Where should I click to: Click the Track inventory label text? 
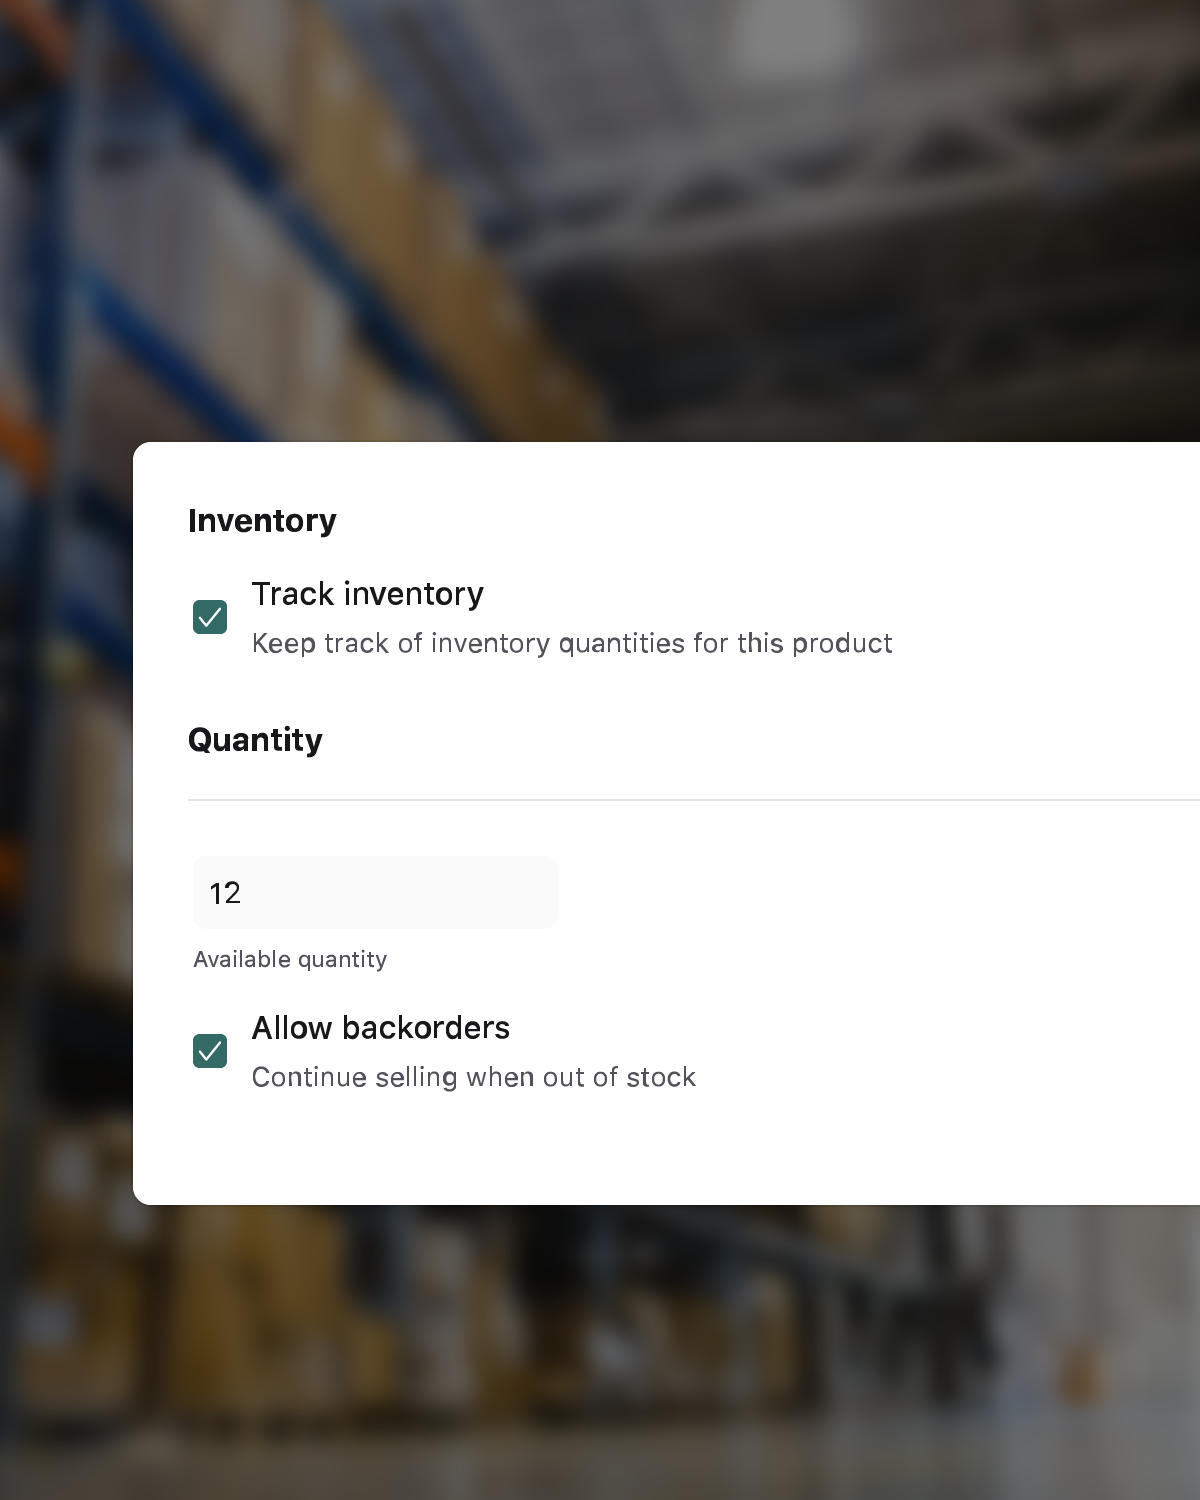(368, 594)
